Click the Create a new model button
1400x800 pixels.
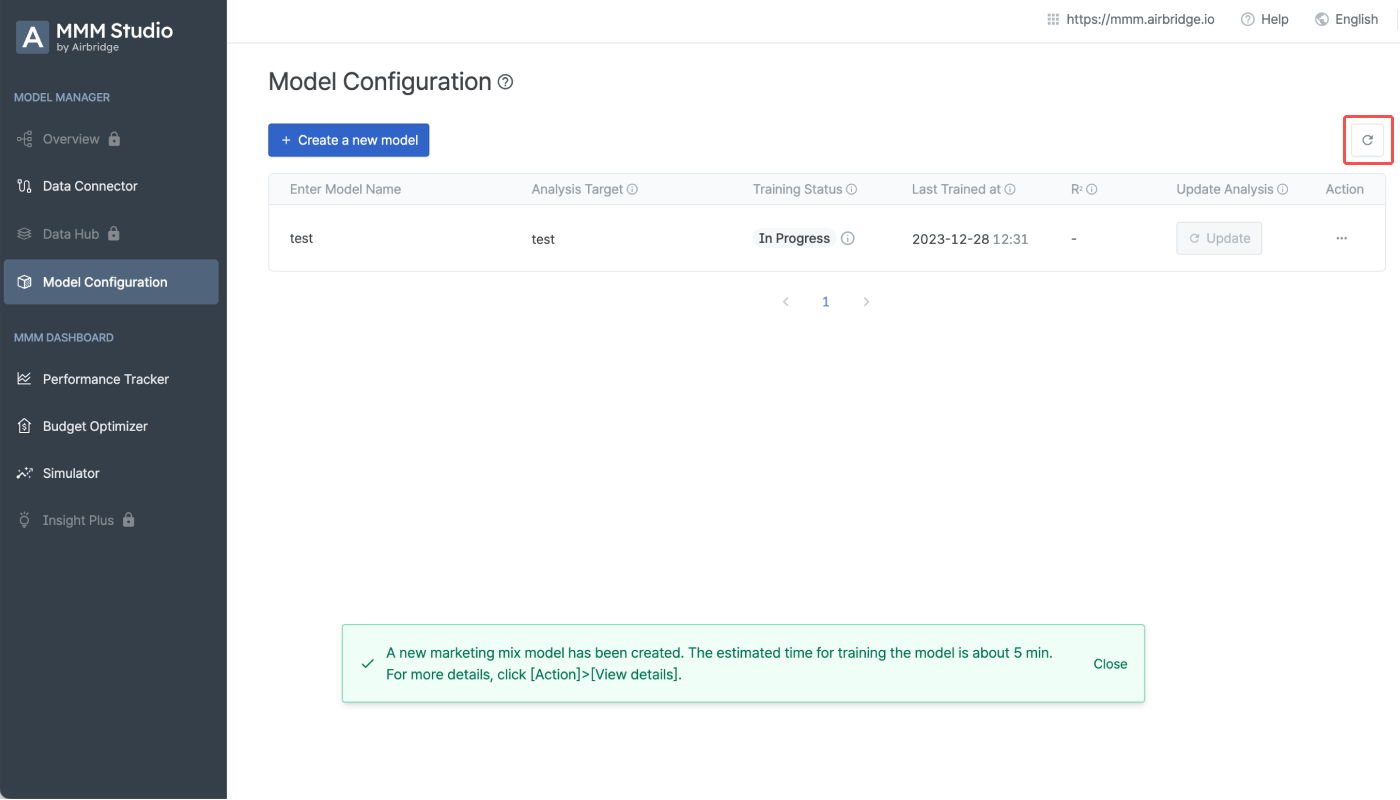349,140
